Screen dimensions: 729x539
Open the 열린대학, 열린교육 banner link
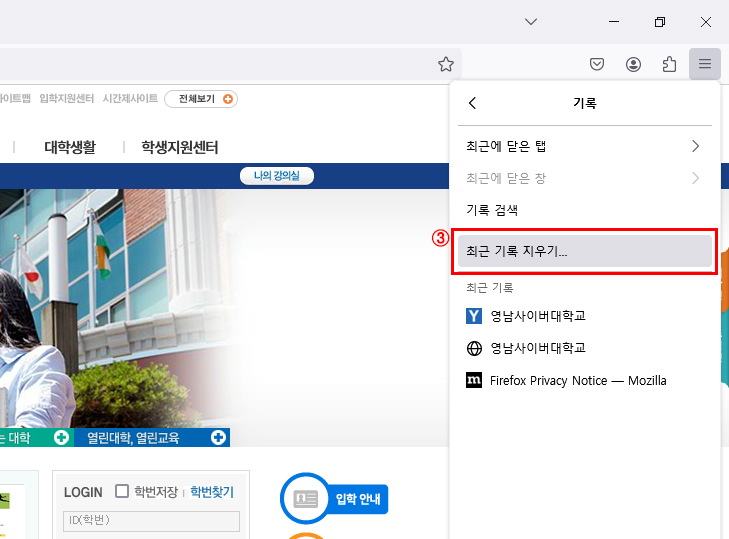[x=133, y=438]
